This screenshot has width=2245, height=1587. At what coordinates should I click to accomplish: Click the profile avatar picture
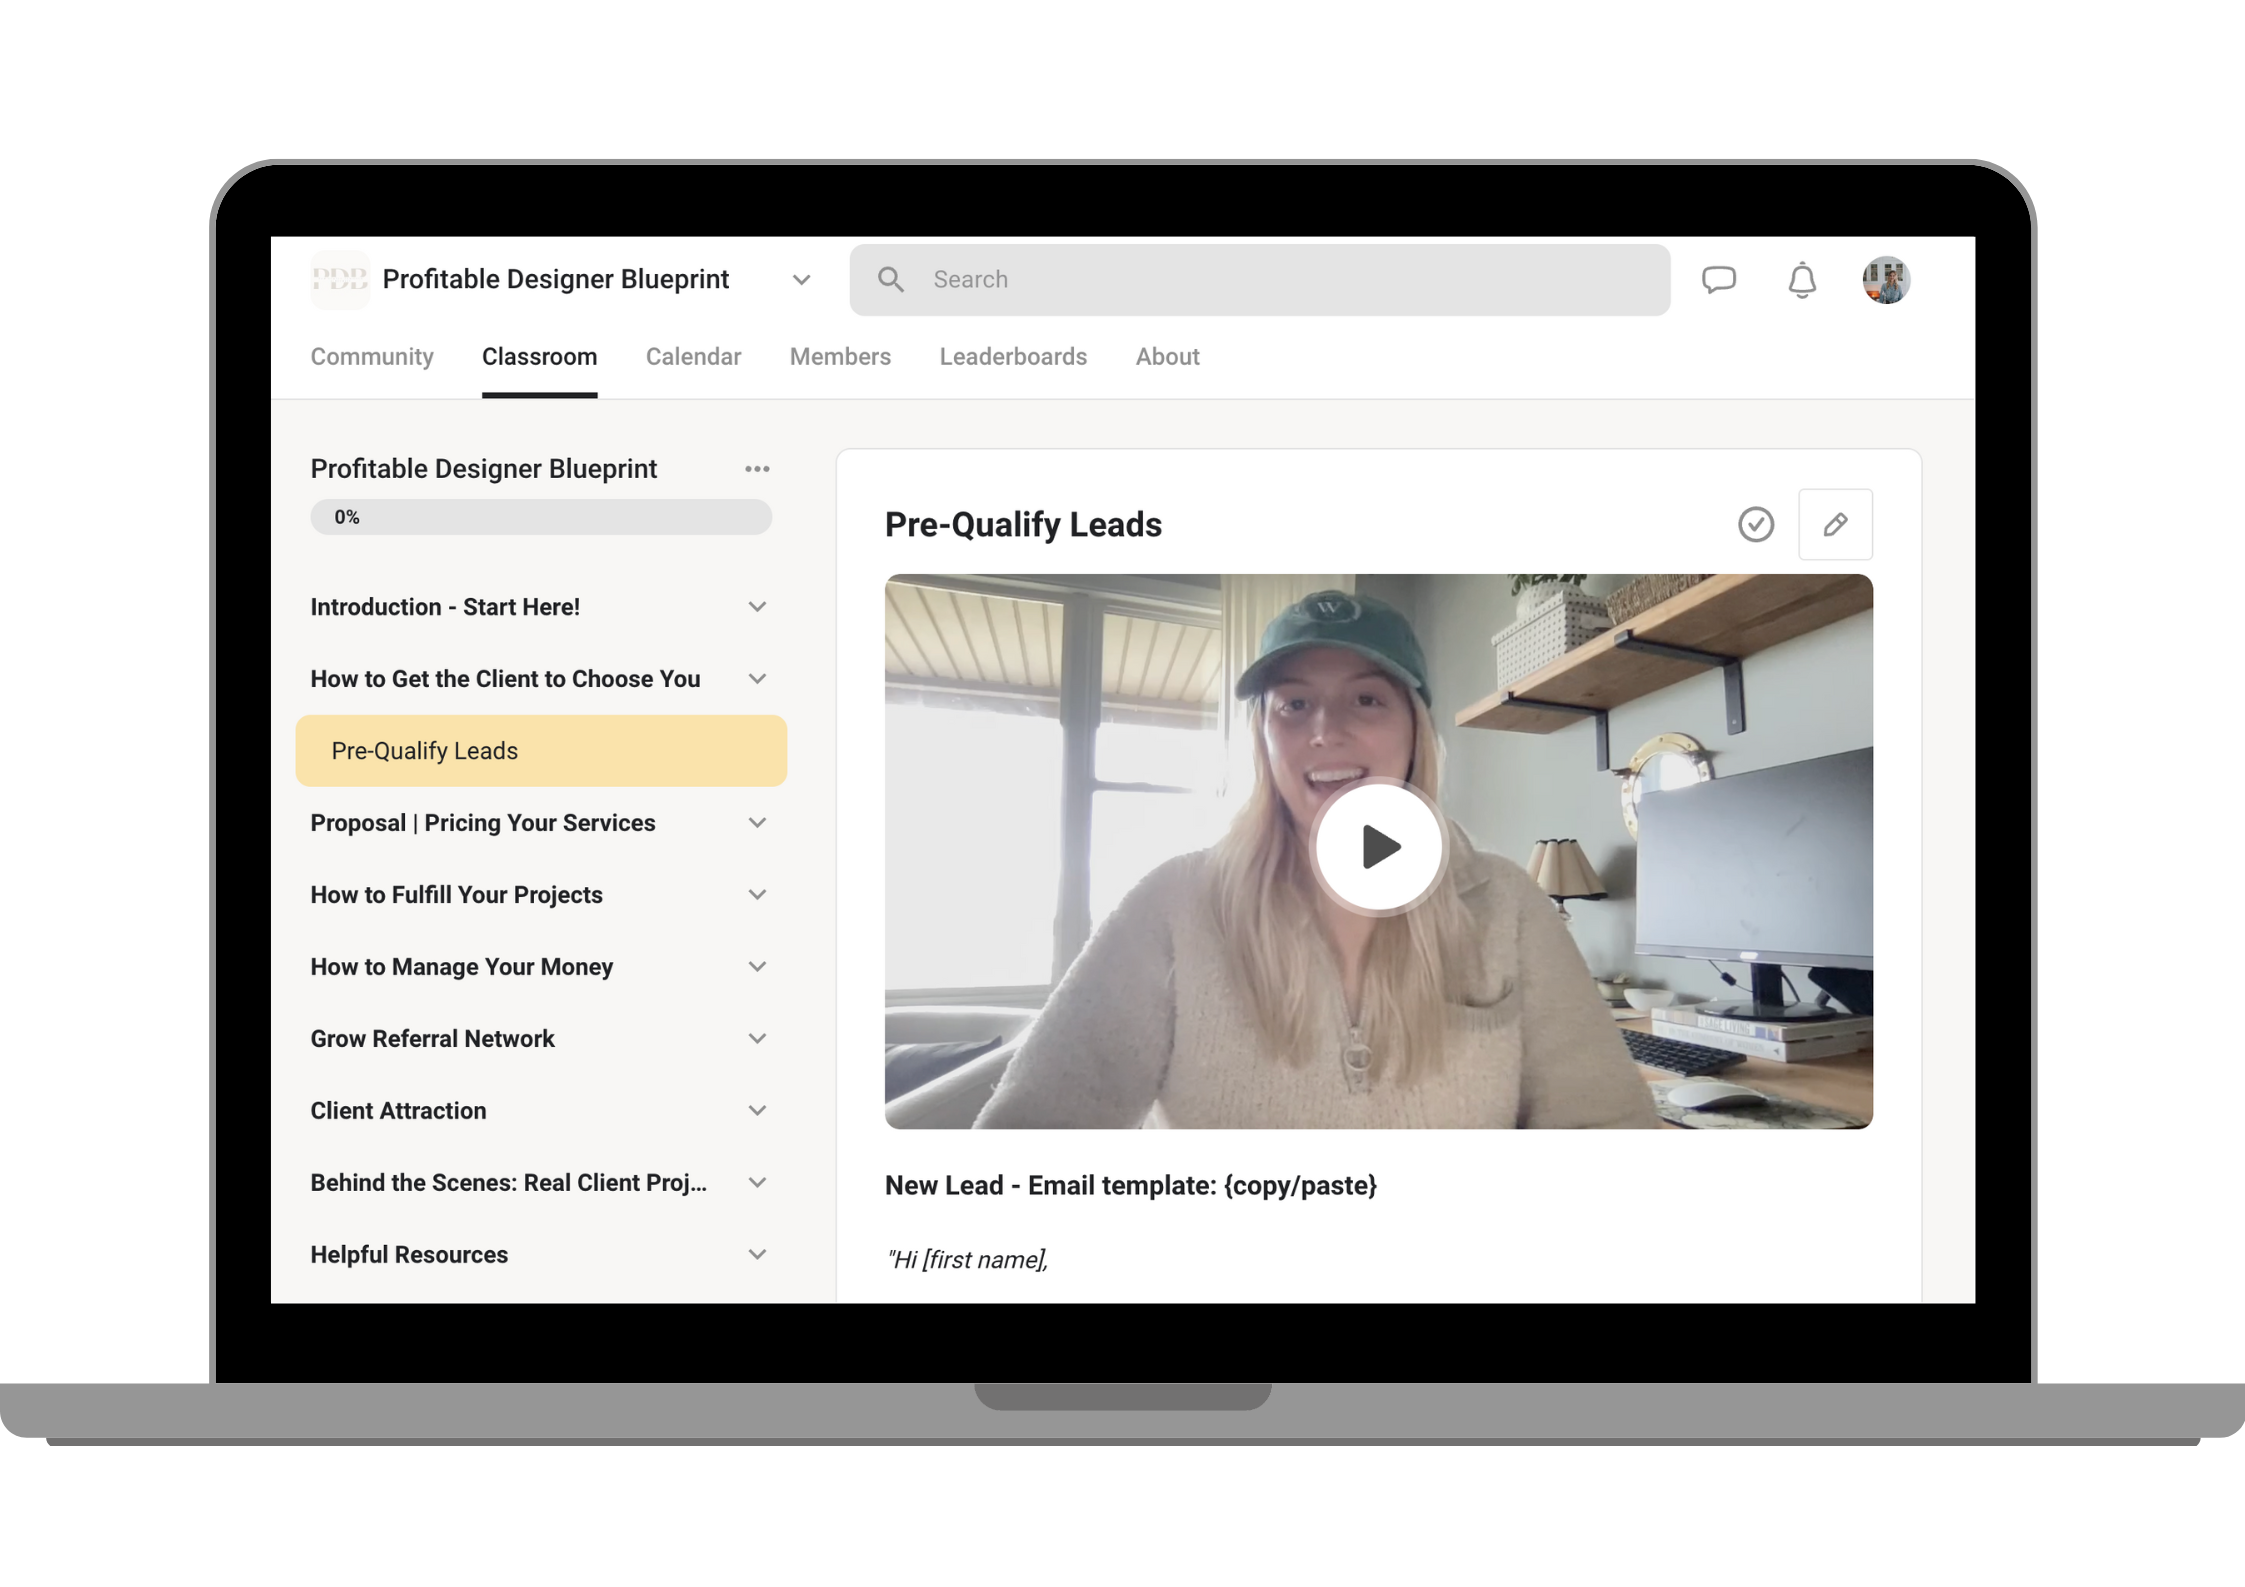pyautogui.click(x=1886, y=280)
